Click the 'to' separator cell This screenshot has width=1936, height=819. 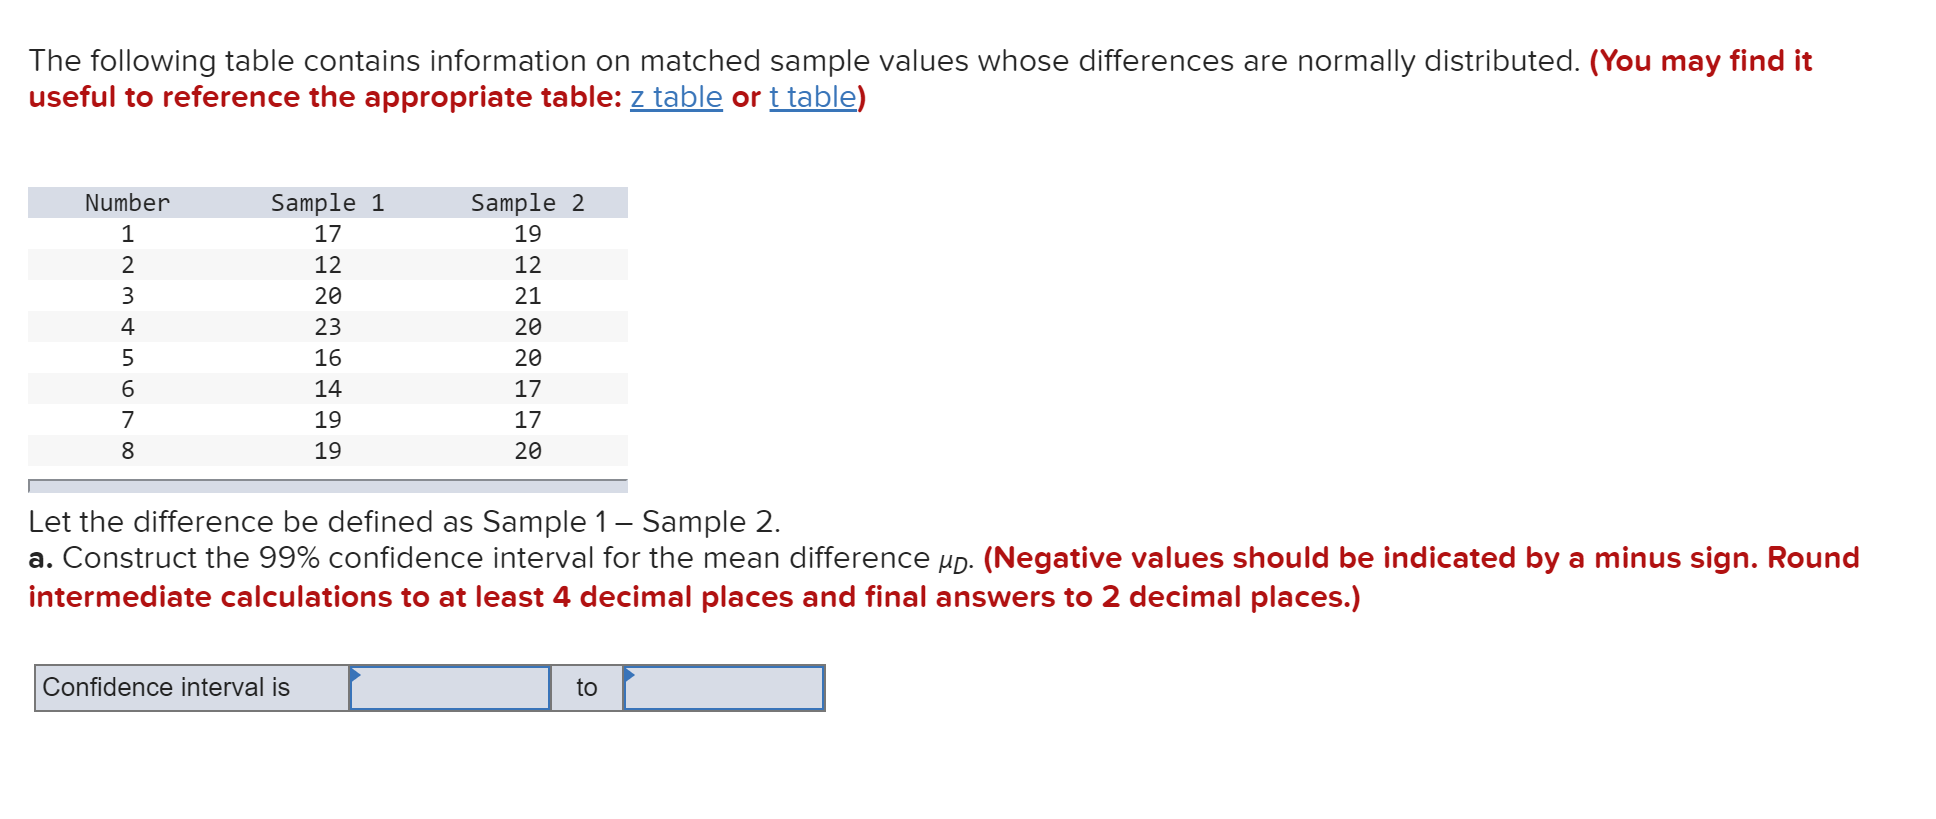click(x=587, y=688)
